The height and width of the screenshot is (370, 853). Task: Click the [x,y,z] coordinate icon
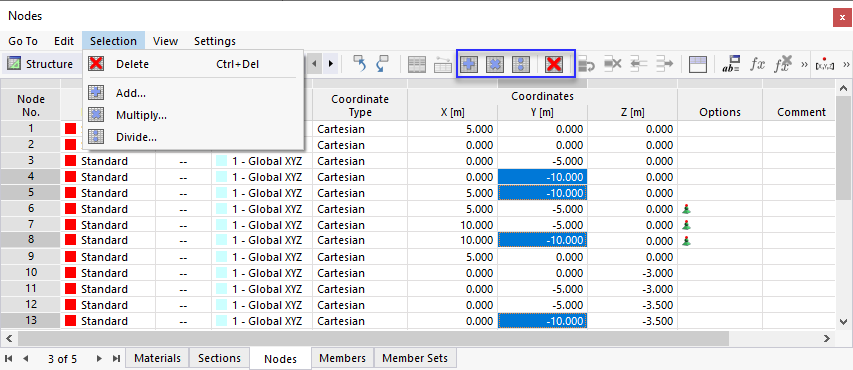(x=826, y=64)
